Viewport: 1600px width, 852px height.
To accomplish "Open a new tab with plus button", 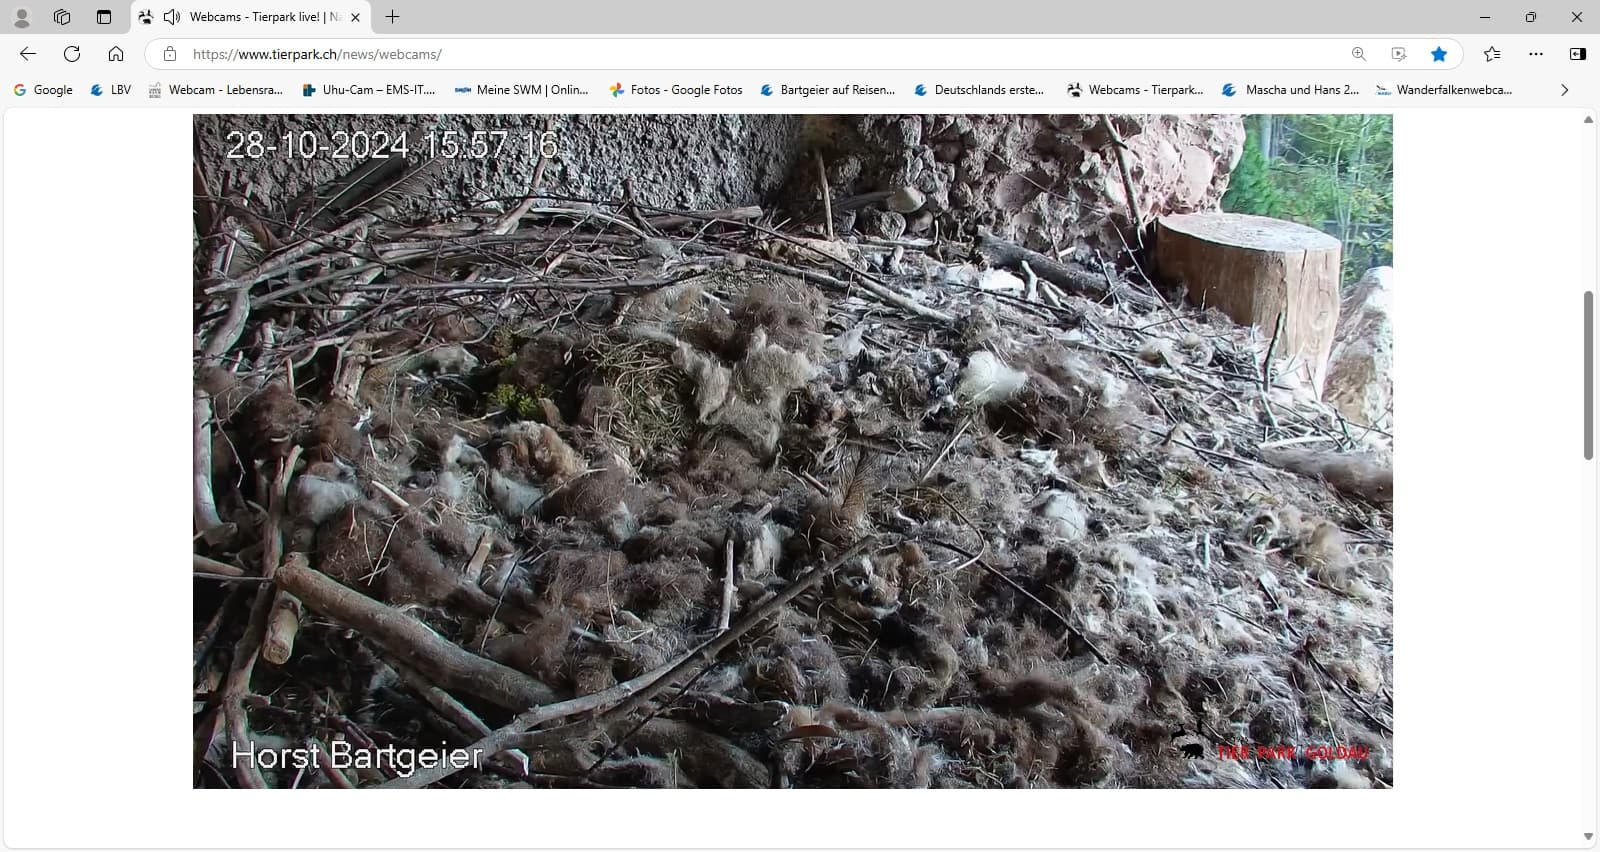I will tap(393, 17).
